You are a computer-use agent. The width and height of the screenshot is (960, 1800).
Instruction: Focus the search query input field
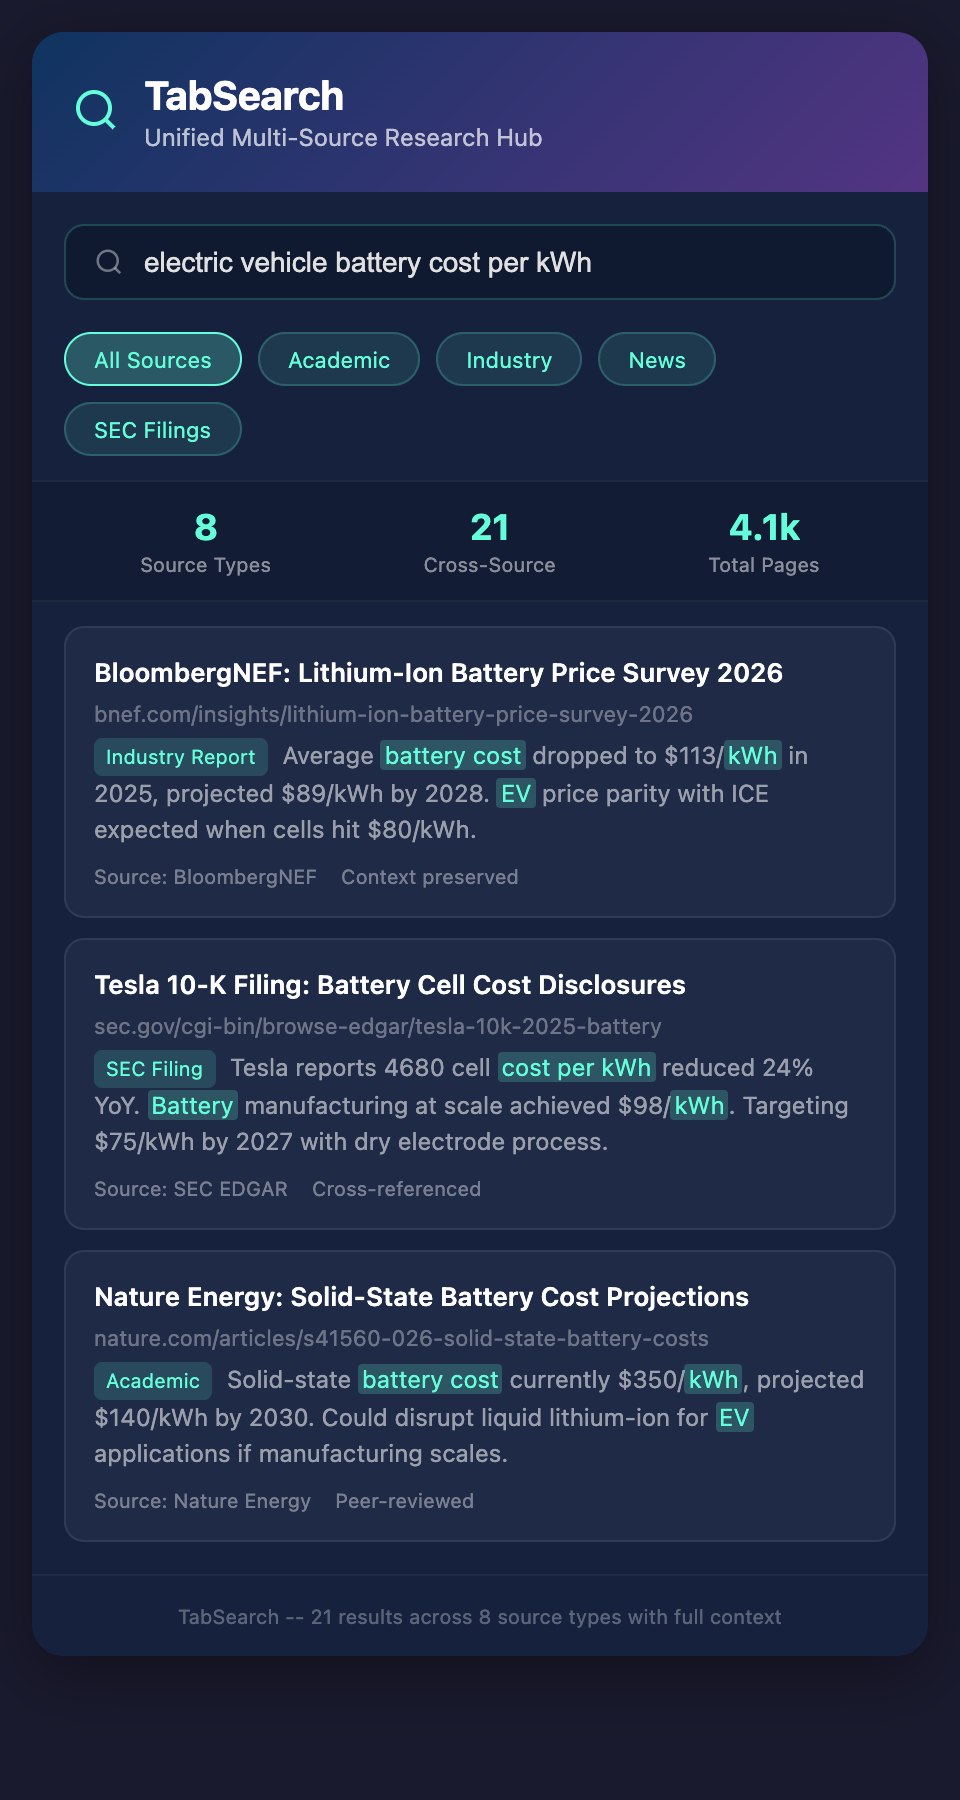coord(500,262)
